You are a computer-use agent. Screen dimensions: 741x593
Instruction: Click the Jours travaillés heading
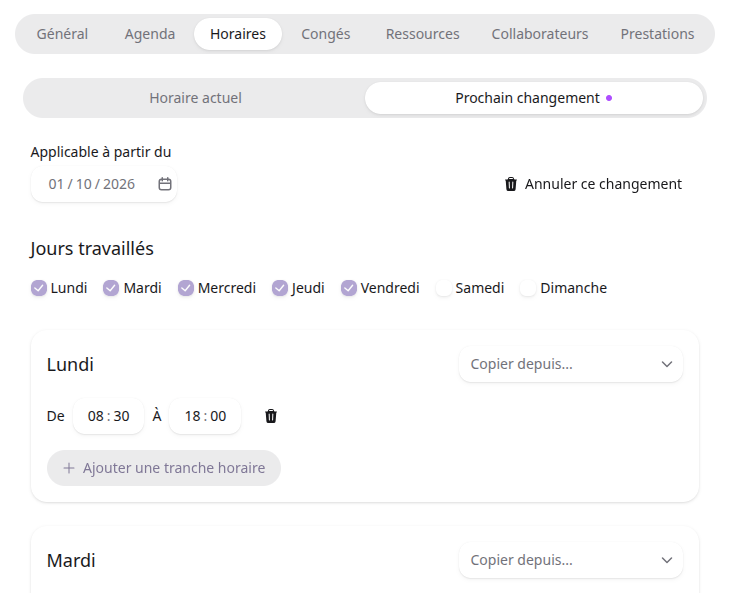point(92,249)
